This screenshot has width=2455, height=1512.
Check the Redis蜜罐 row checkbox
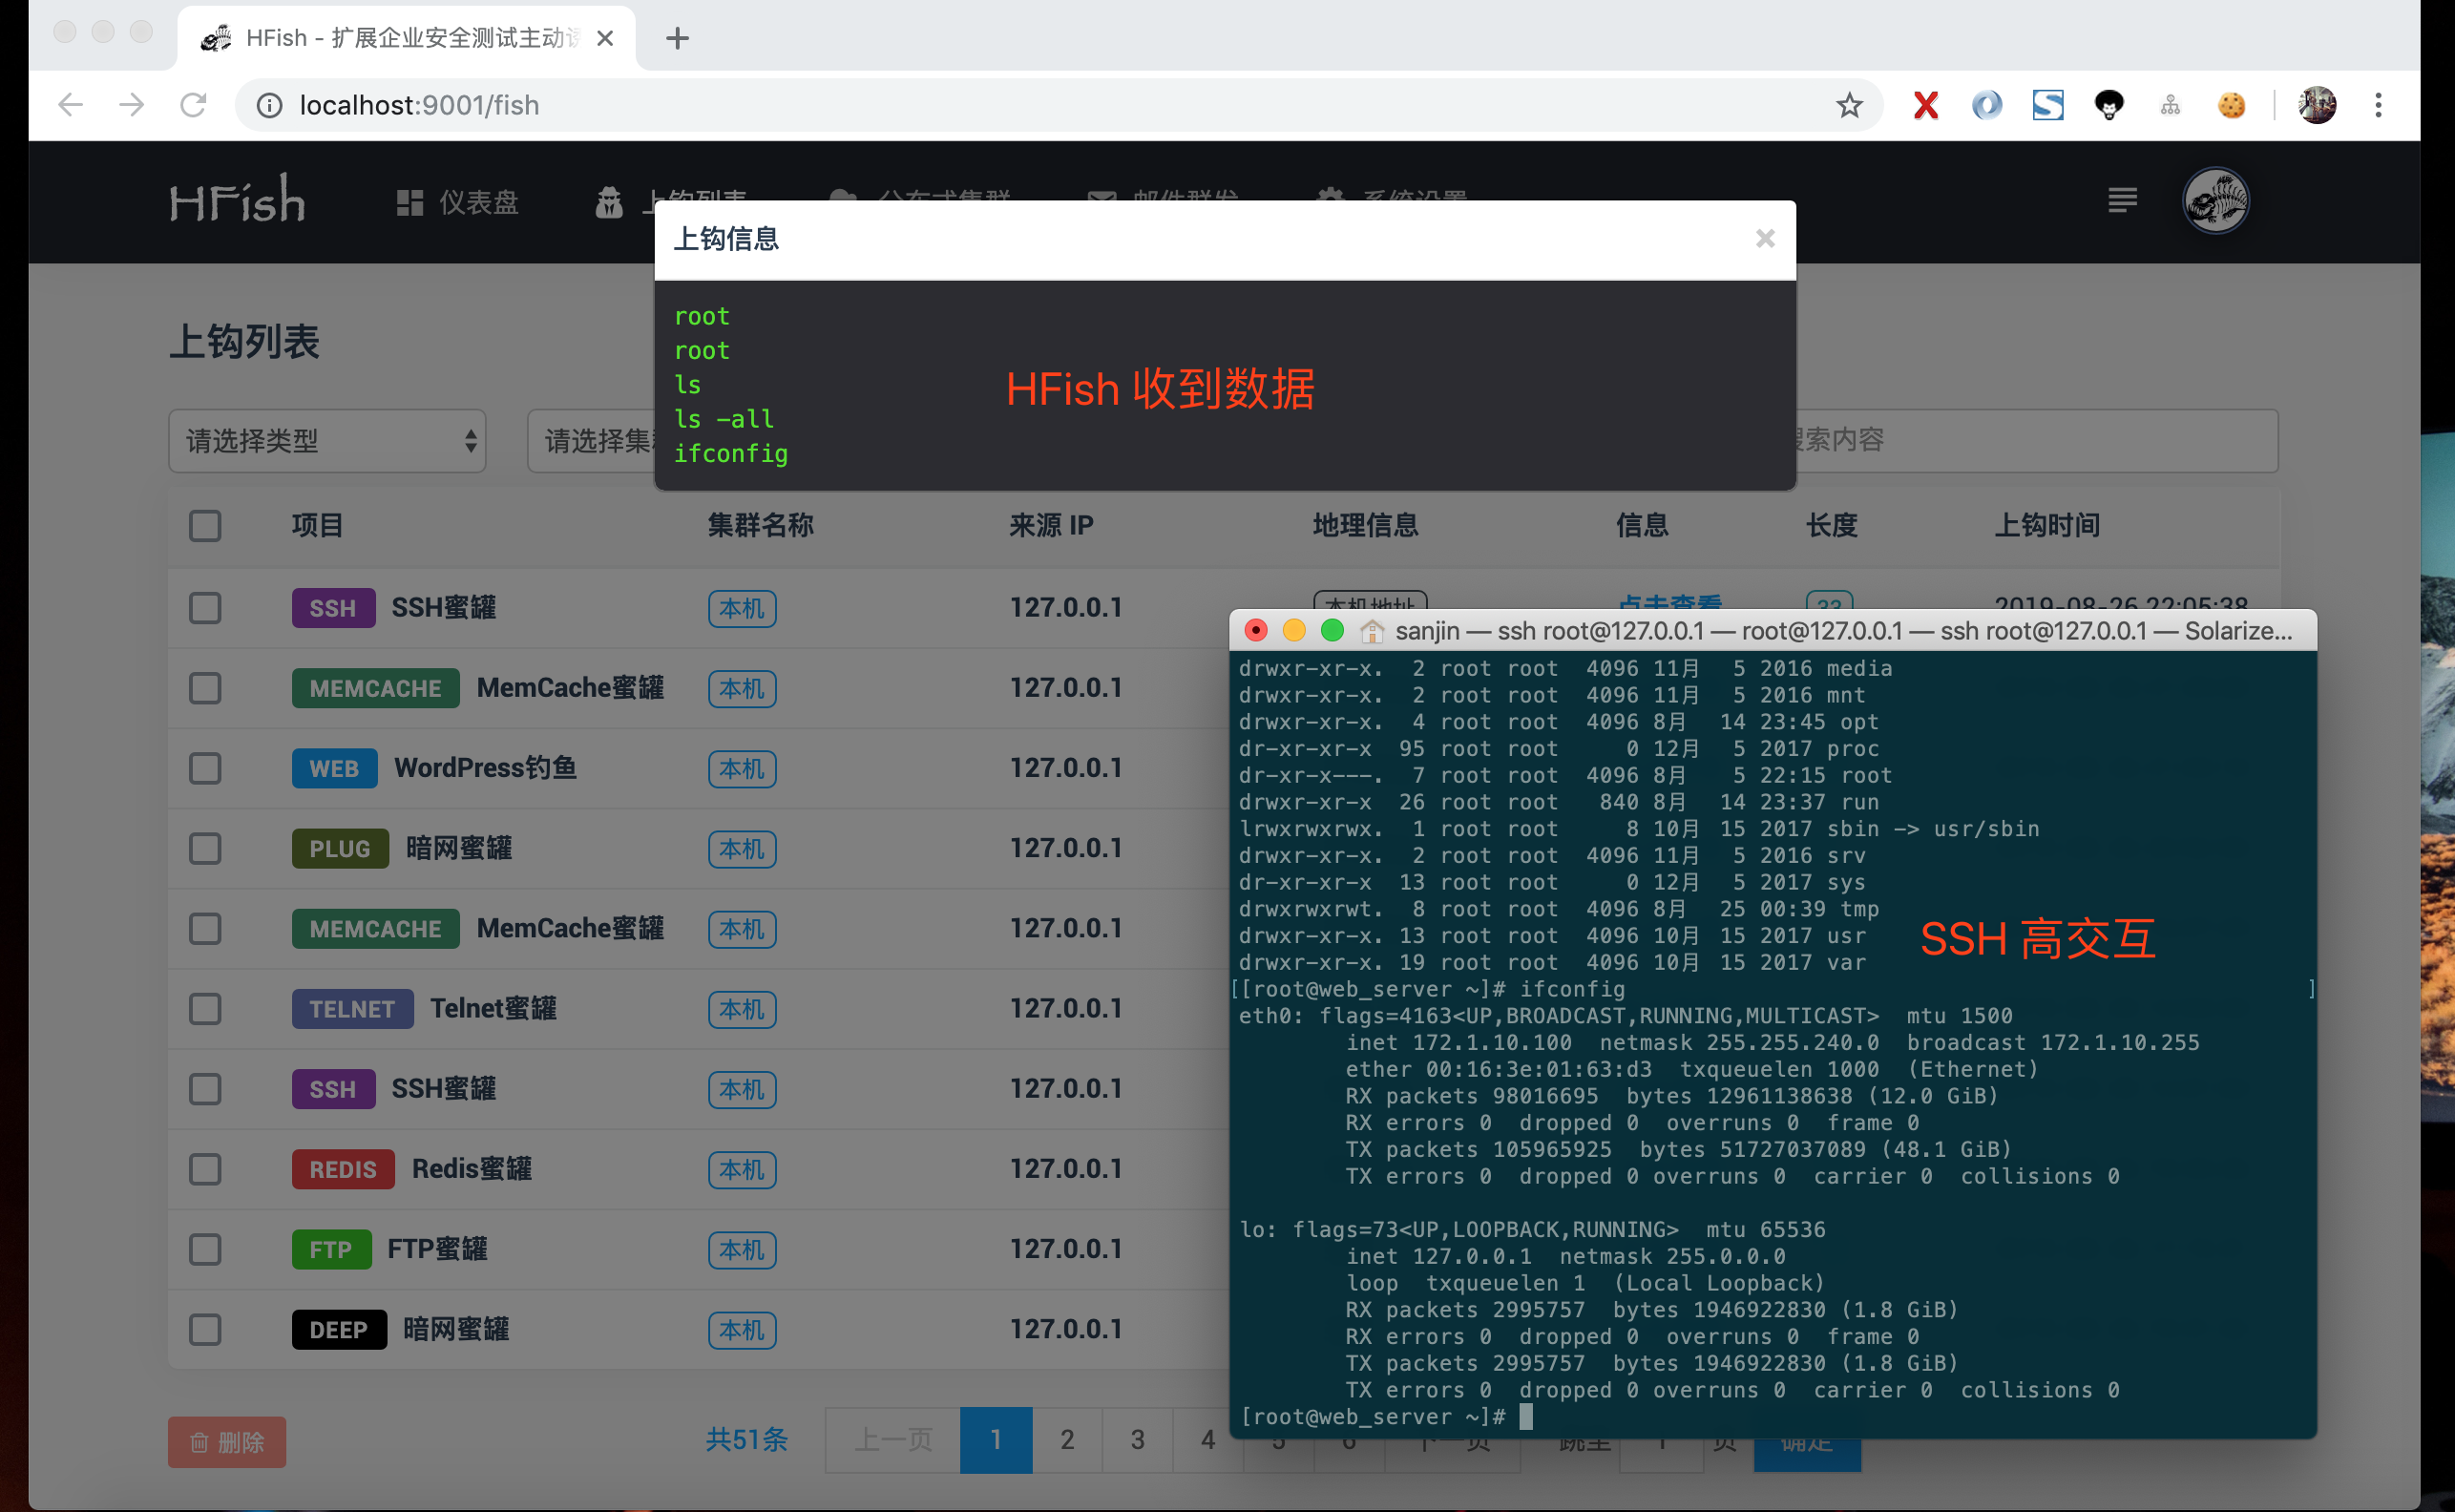click(205, 1169)
